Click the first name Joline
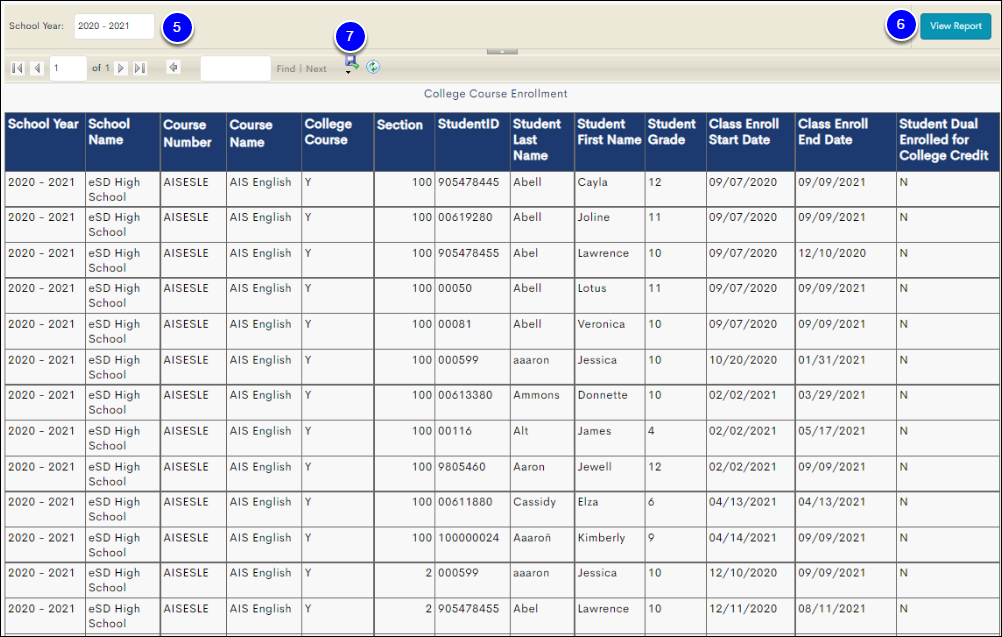The image size is (1002, 637). tap(594, 217)
